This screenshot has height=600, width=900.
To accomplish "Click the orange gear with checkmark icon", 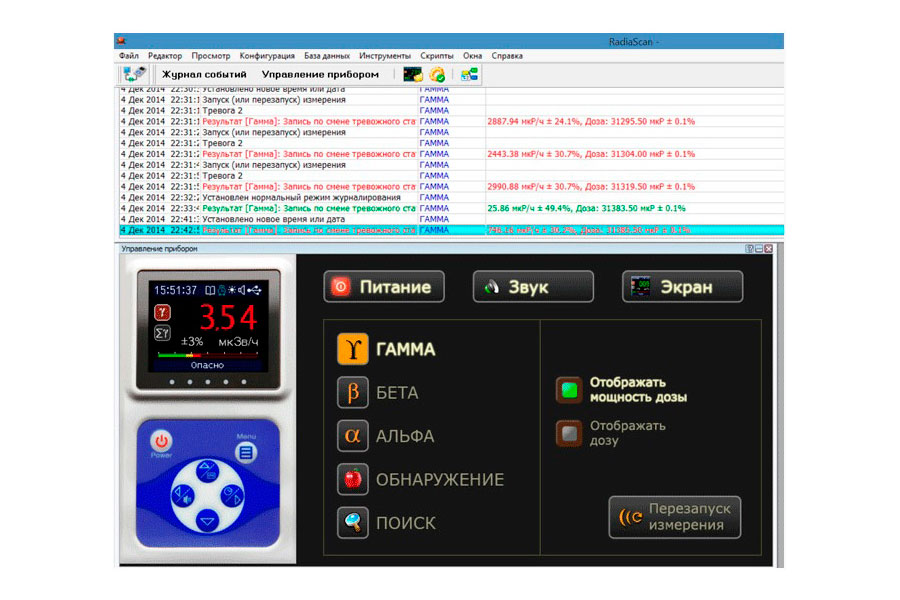I will coord(437,75).
